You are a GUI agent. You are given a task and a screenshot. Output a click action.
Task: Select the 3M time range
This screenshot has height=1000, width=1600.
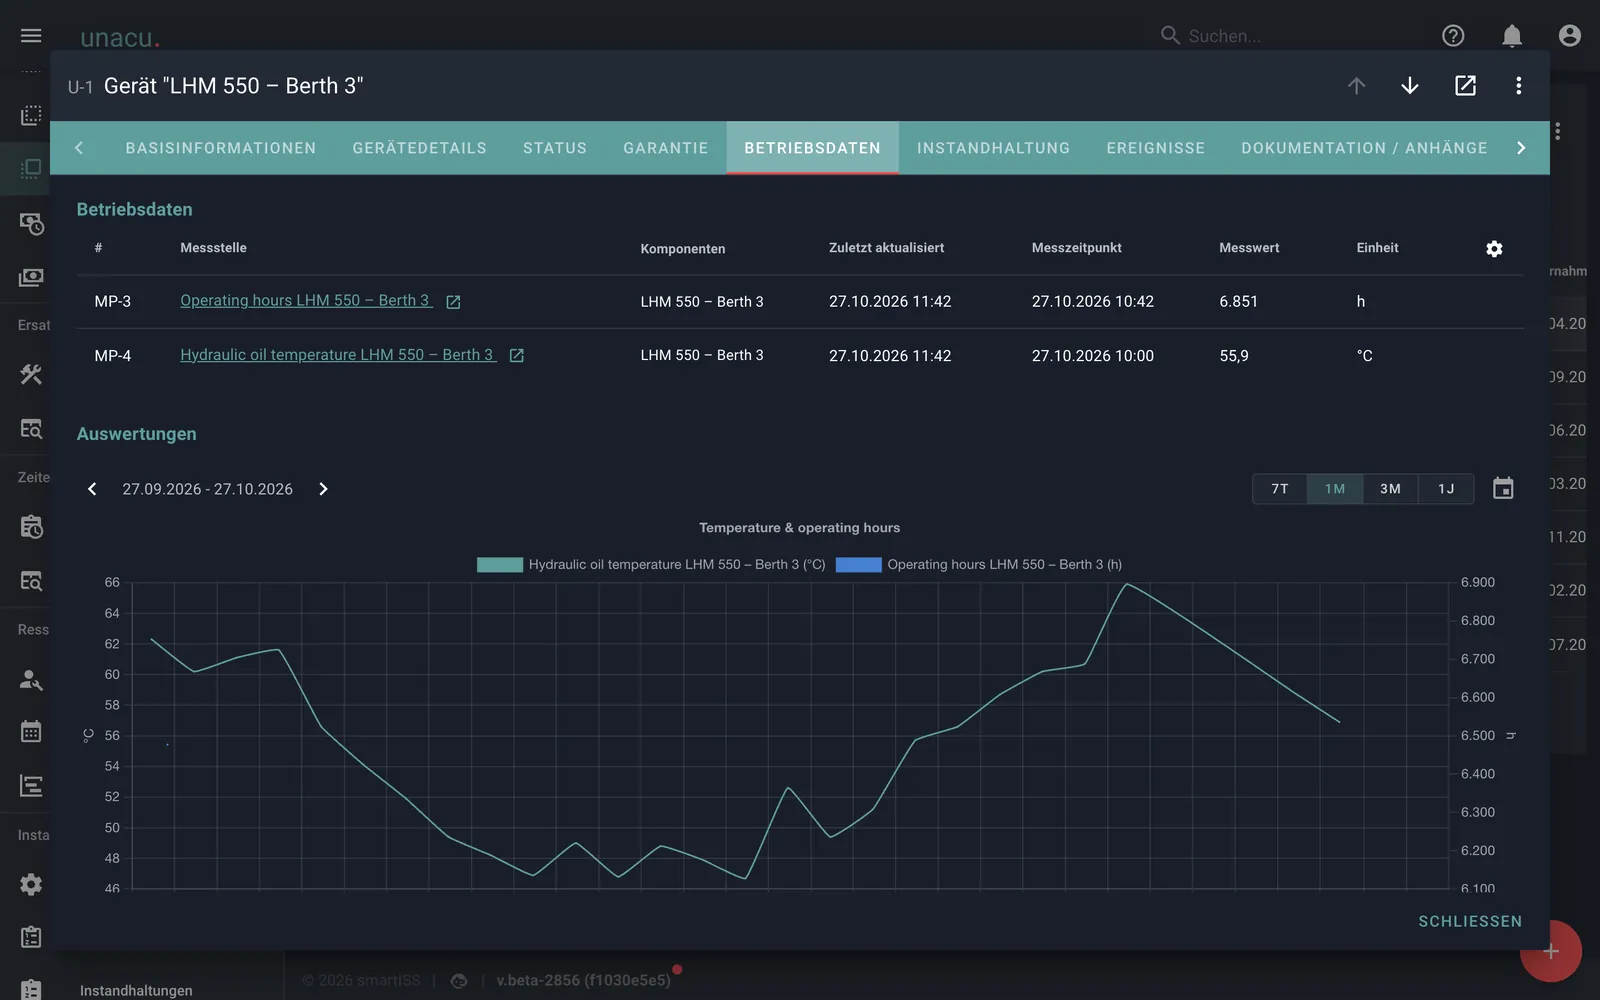(x=1390, y=489)
